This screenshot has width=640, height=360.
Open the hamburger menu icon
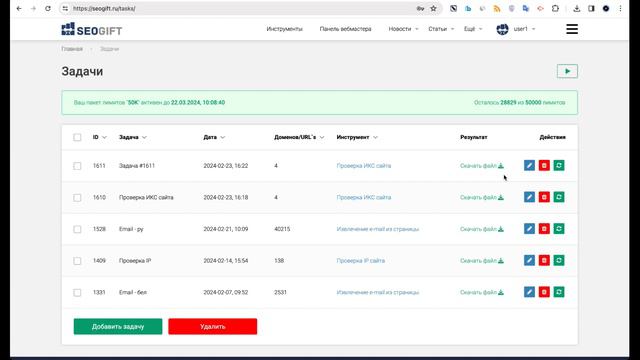click(x=572, y=29)
